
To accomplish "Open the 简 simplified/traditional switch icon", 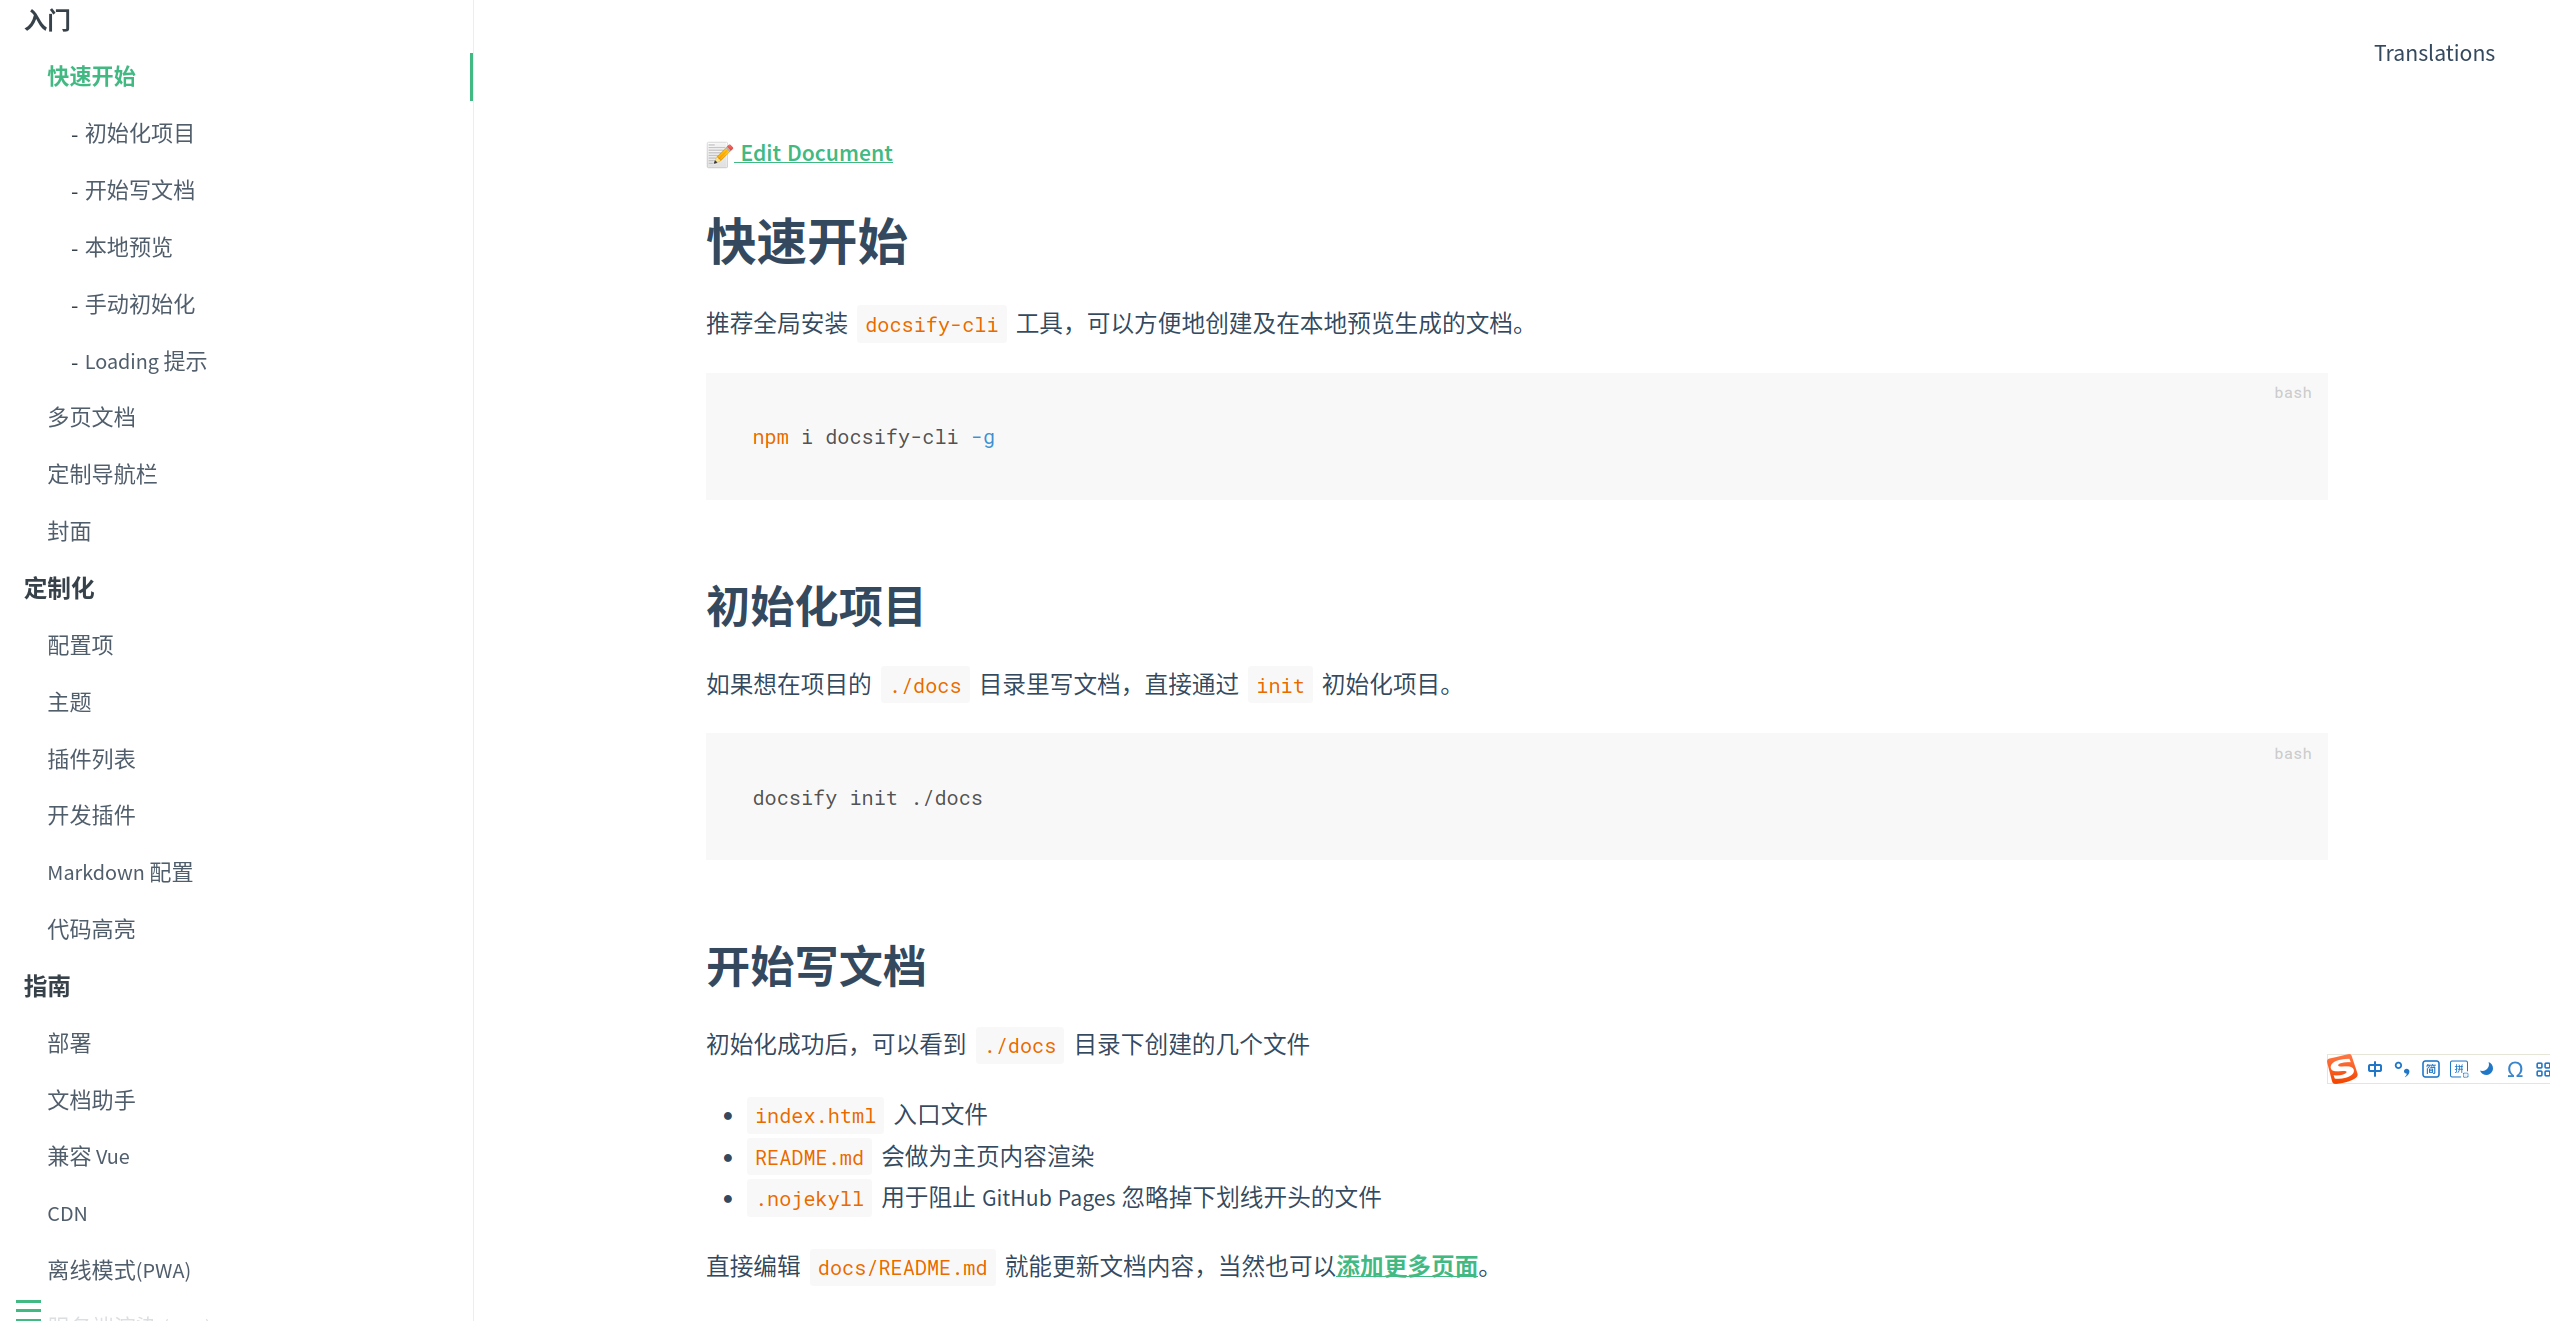I will coord(2430,1069).
